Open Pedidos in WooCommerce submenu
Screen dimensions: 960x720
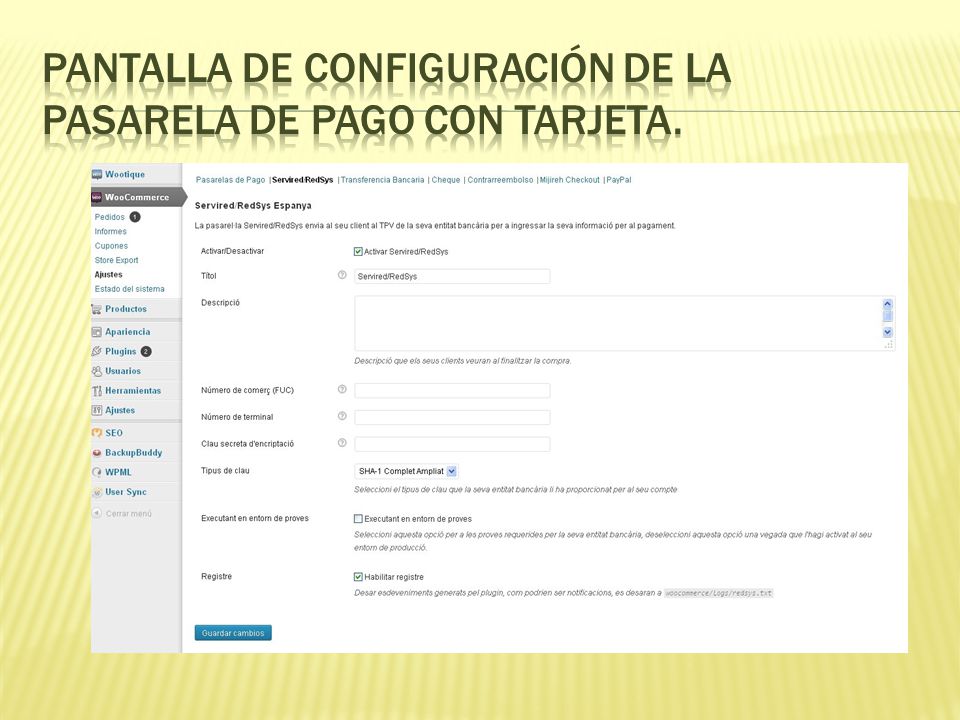(110, 217)
